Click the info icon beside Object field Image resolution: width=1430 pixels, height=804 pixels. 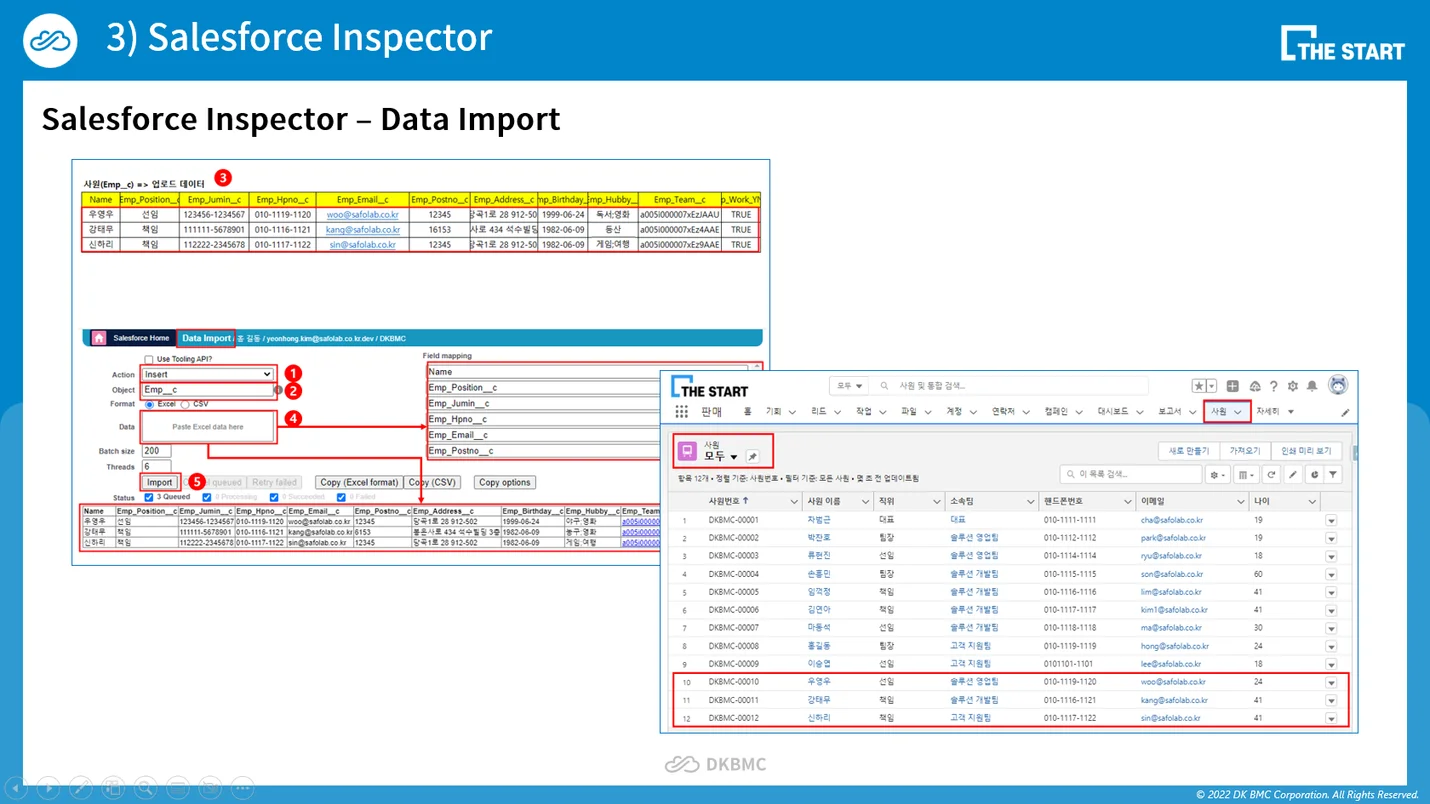[279, 390]
